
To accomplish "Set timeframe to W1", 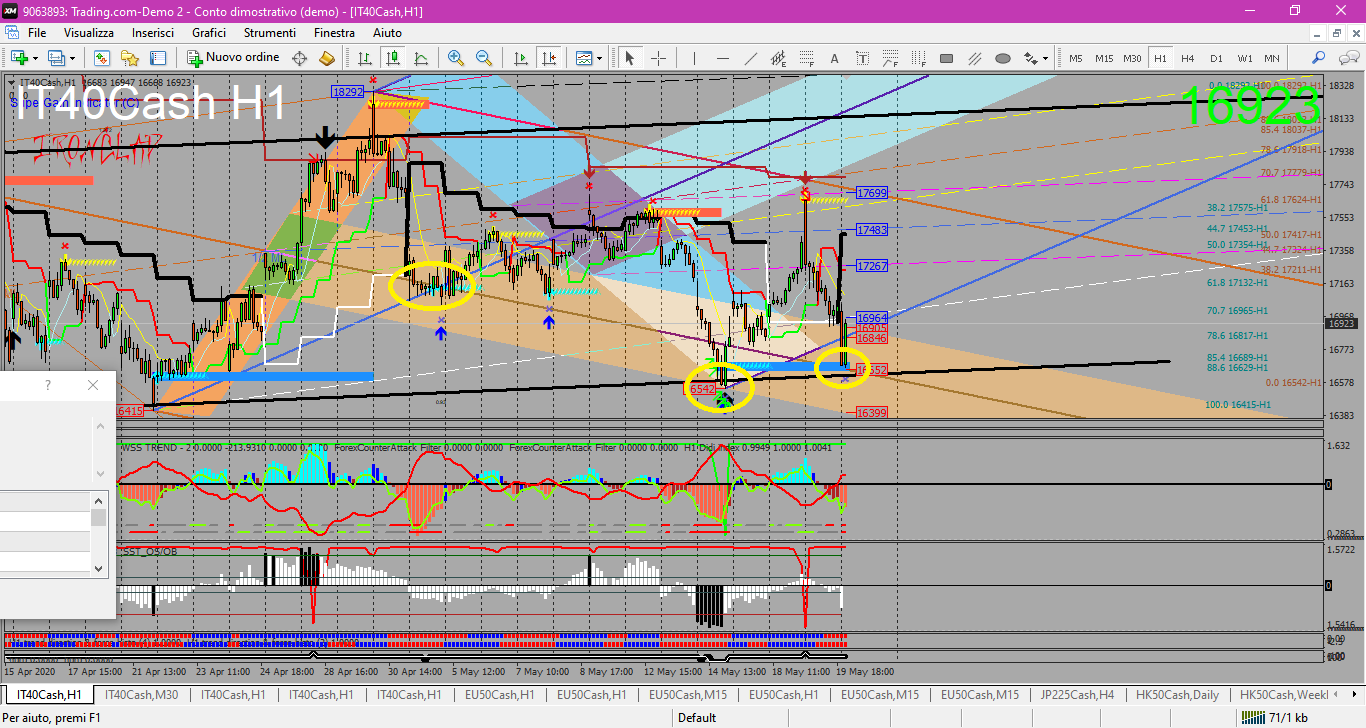I will click(x=1244, y=58).
